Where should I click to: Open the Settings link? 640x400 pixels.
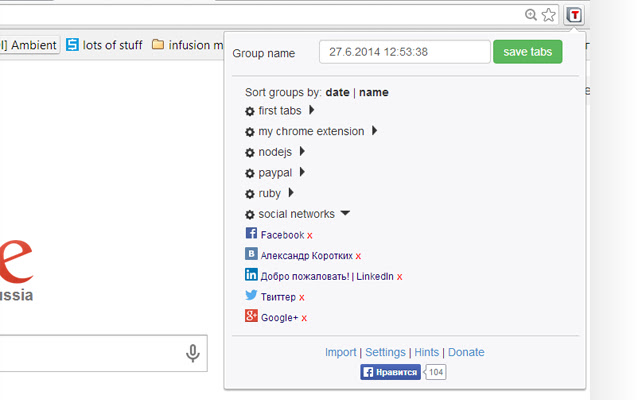pyautogui.click(x=385, y=352)
